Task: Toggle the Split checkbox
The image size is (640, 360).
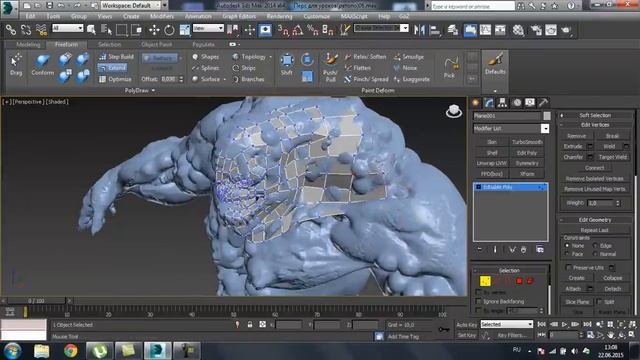Action: point(600,302)
